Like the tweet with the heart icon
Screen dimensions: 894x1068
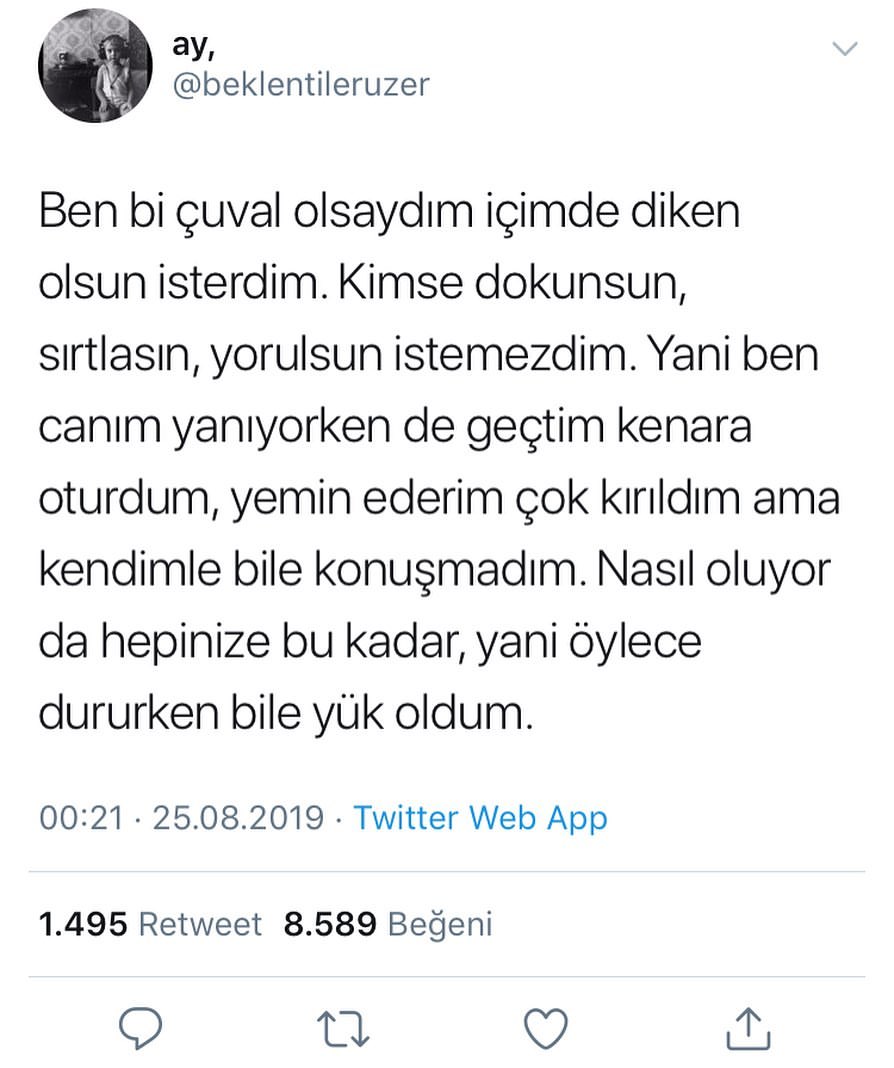pos(546,1028)
